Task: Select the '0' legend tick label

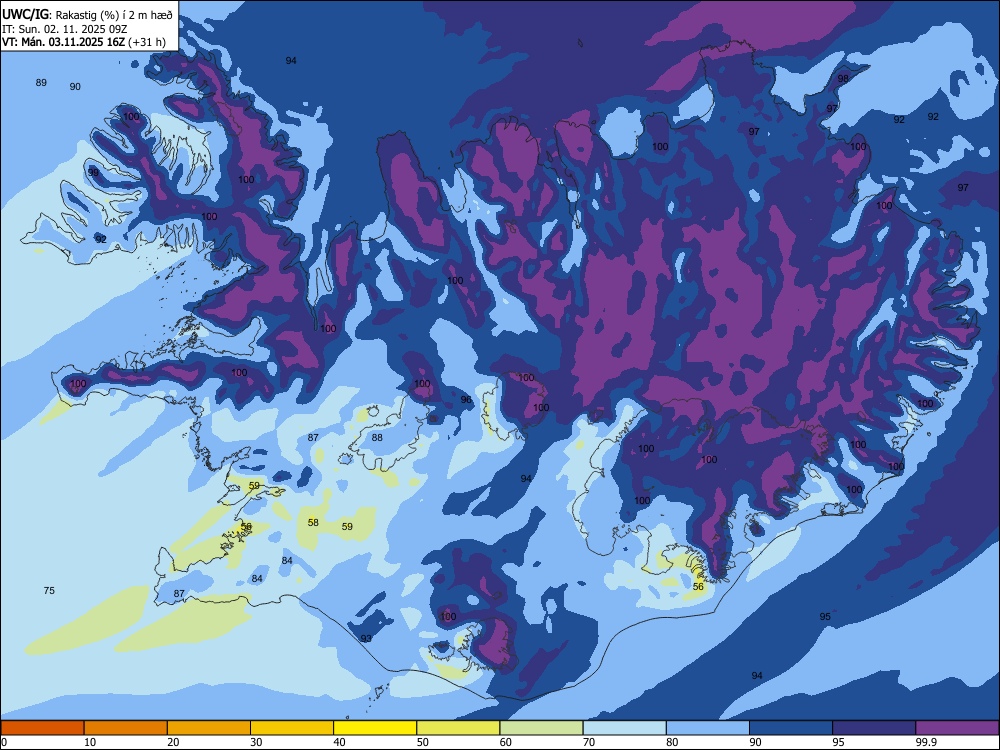Action: point(4,742)
